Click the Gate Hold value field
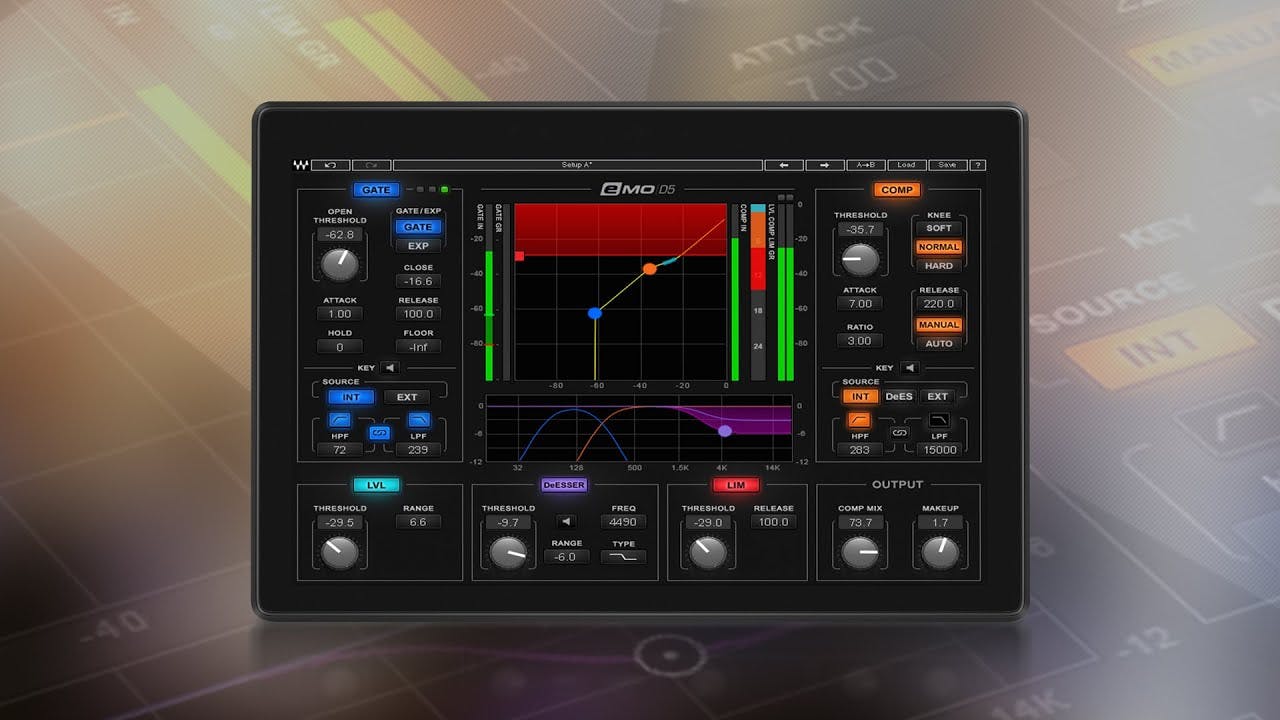 (339, 347)
